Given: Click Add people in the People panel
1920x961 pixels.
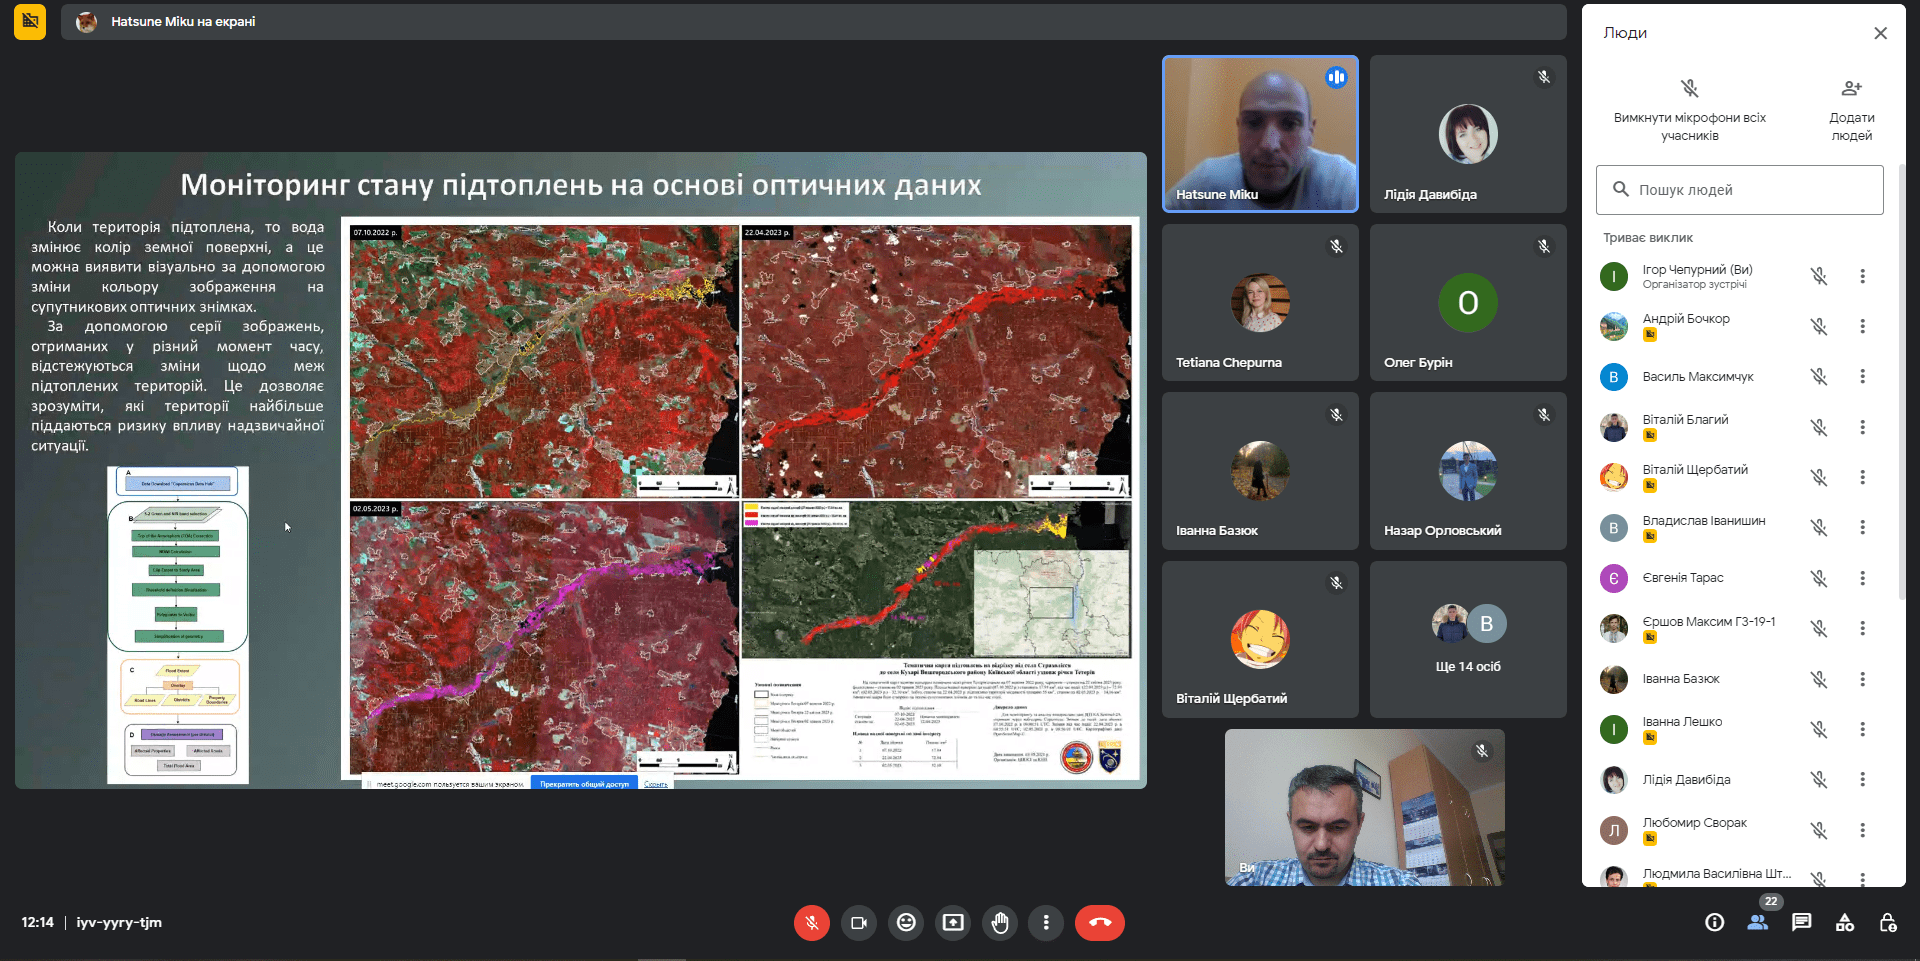Looking at the screenshot, I should coord(1851,108).
